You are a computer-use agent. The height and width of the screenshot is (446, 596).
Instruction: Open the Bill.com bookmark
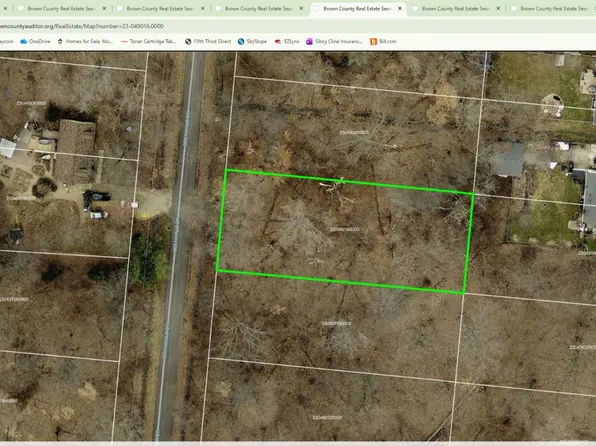(x=384, y=41)
